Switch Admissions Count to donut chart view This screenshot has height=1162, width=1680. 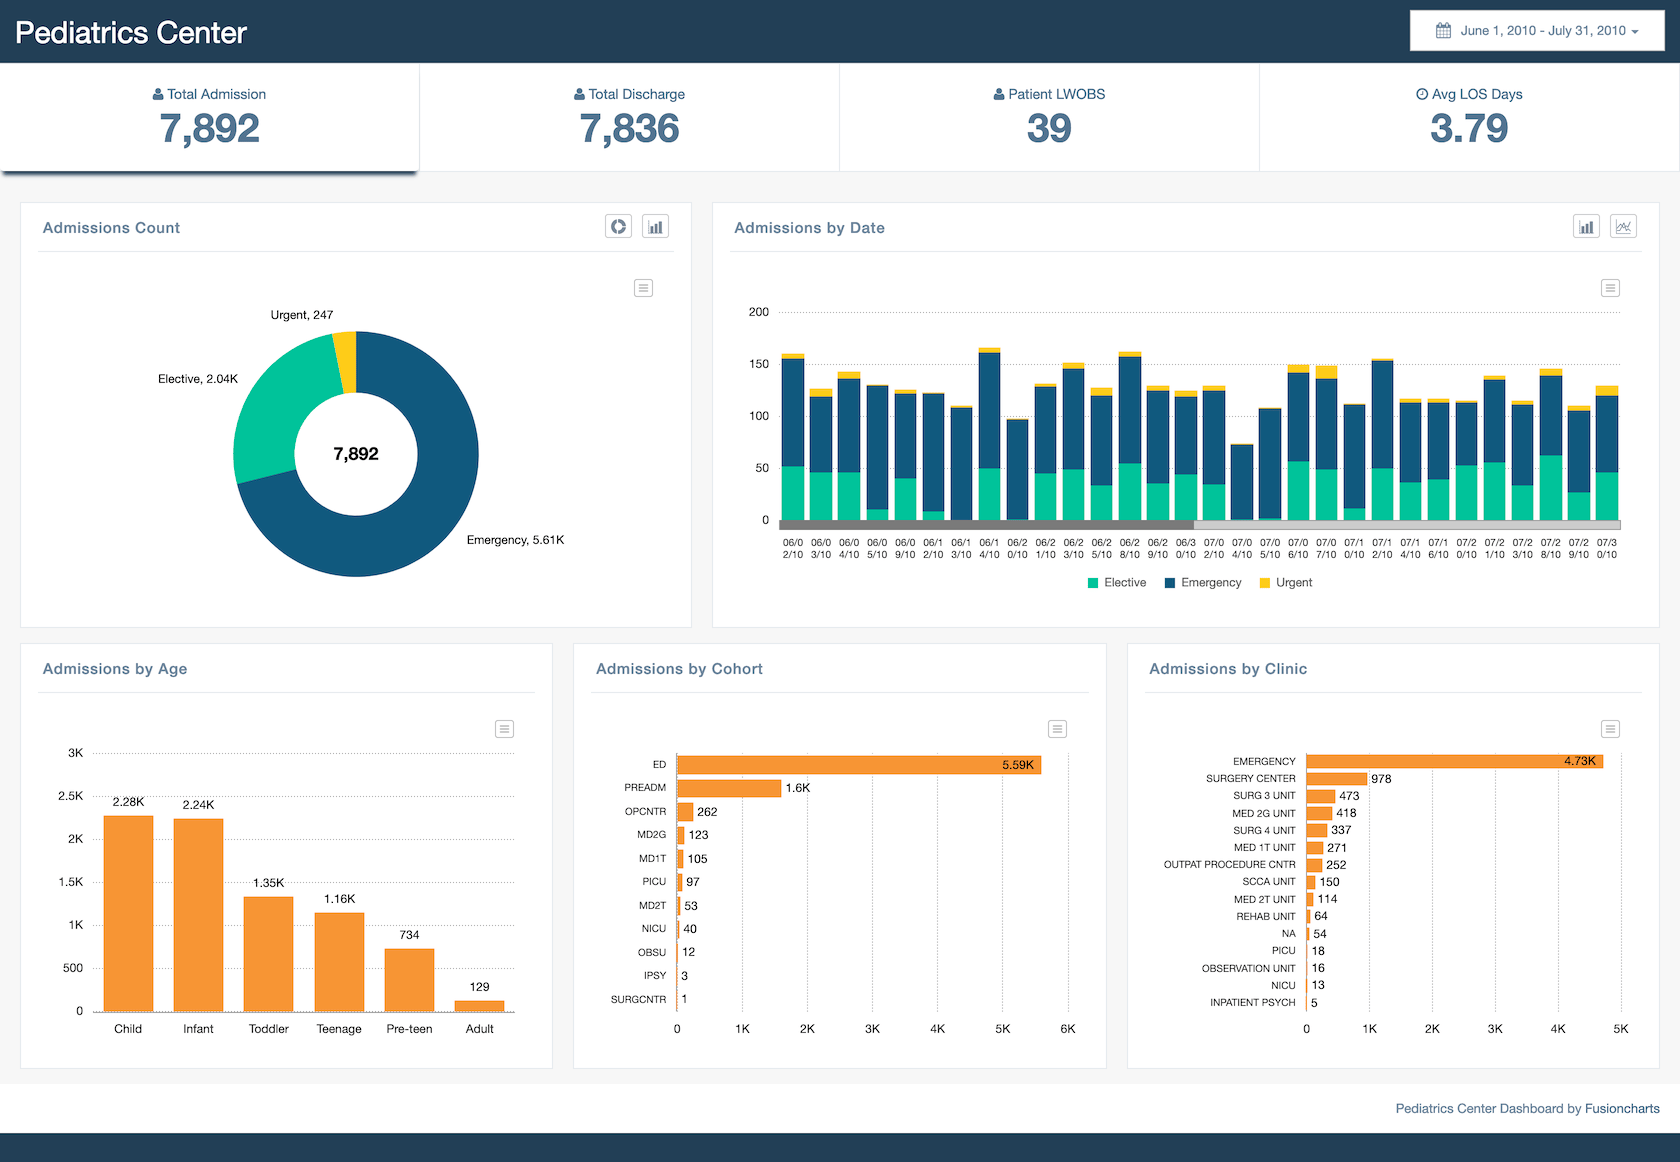click(618, 226)
